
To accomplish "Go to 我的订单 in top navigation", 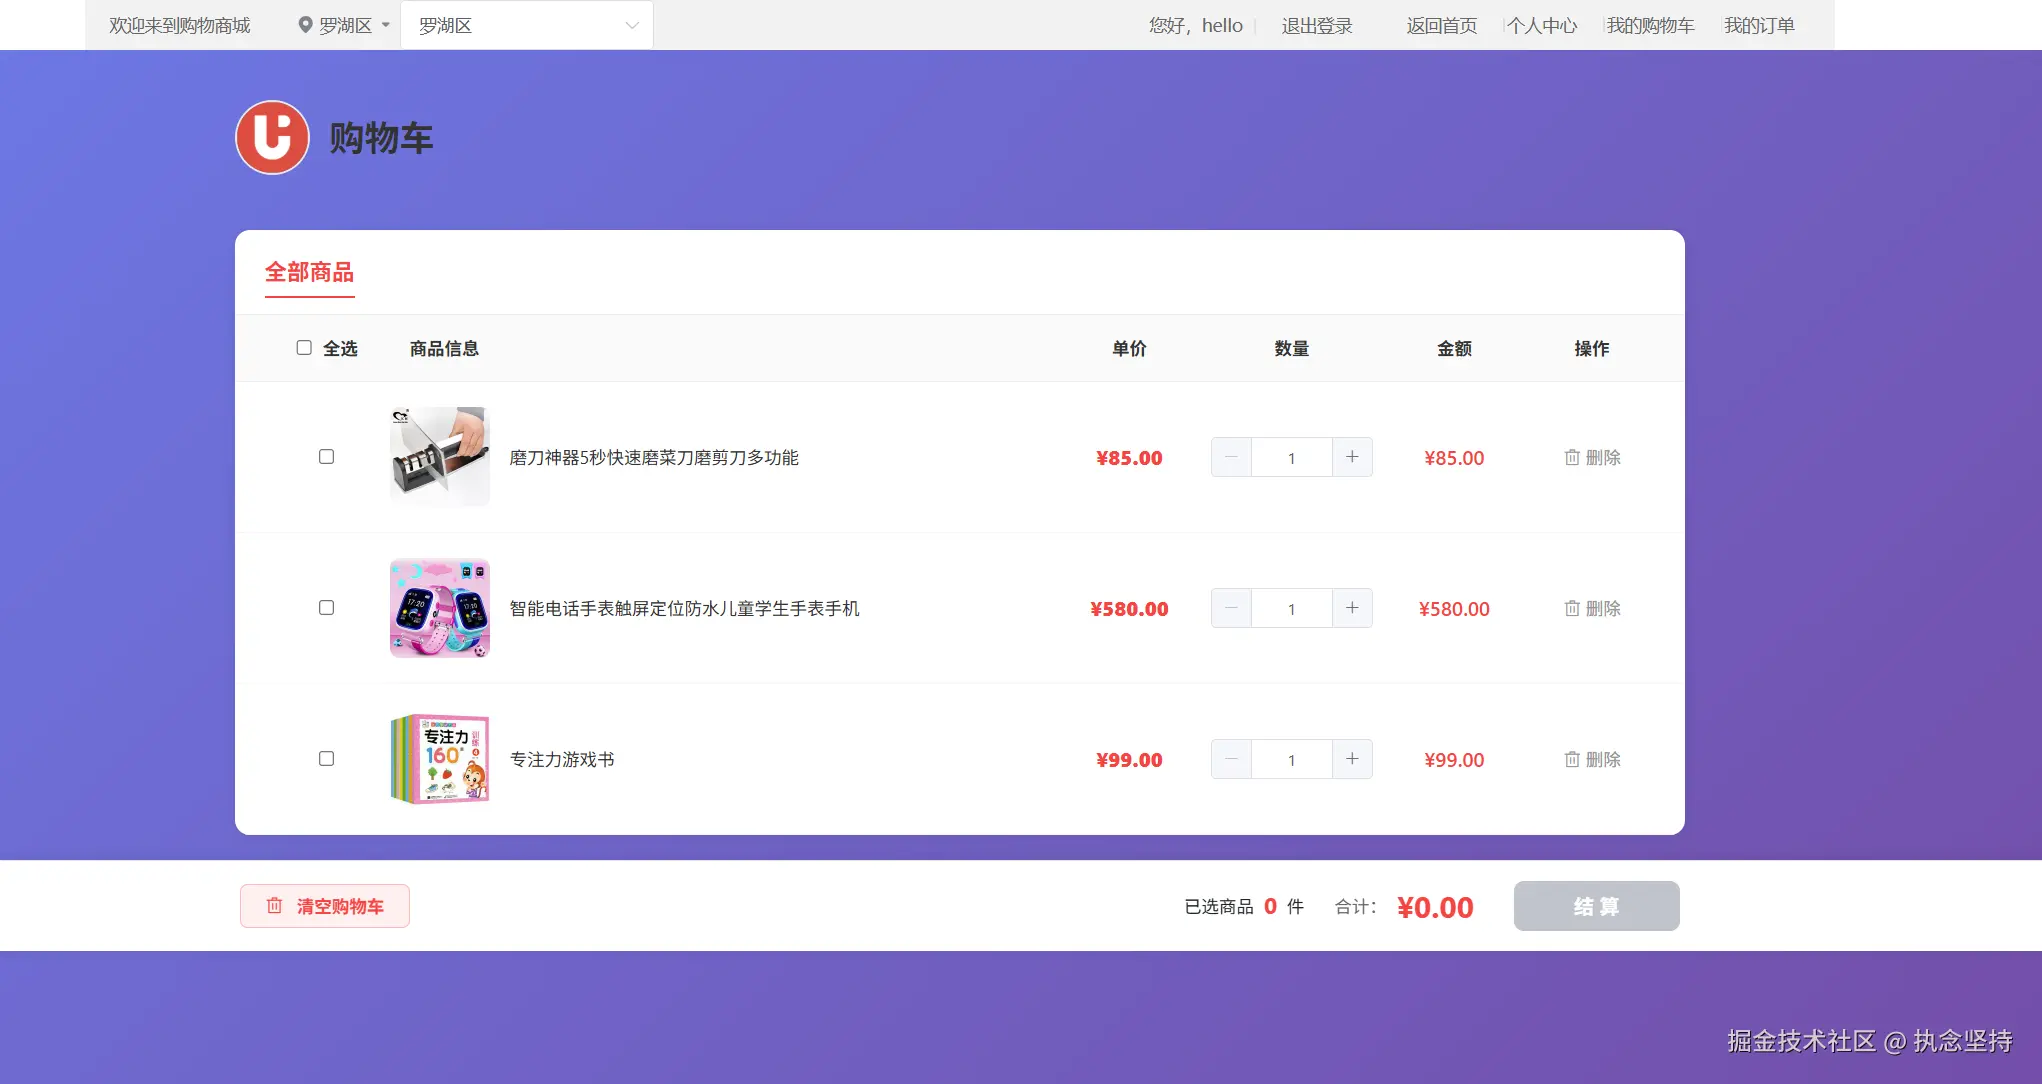I will pos(1759,25).
